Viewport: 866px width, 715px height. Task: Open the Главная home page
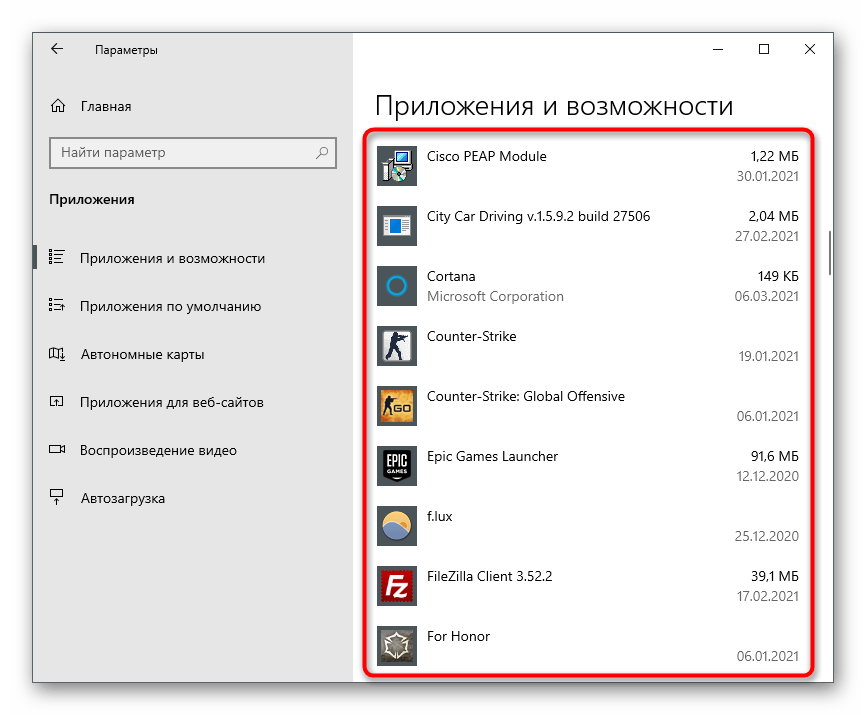coord(105,106)
